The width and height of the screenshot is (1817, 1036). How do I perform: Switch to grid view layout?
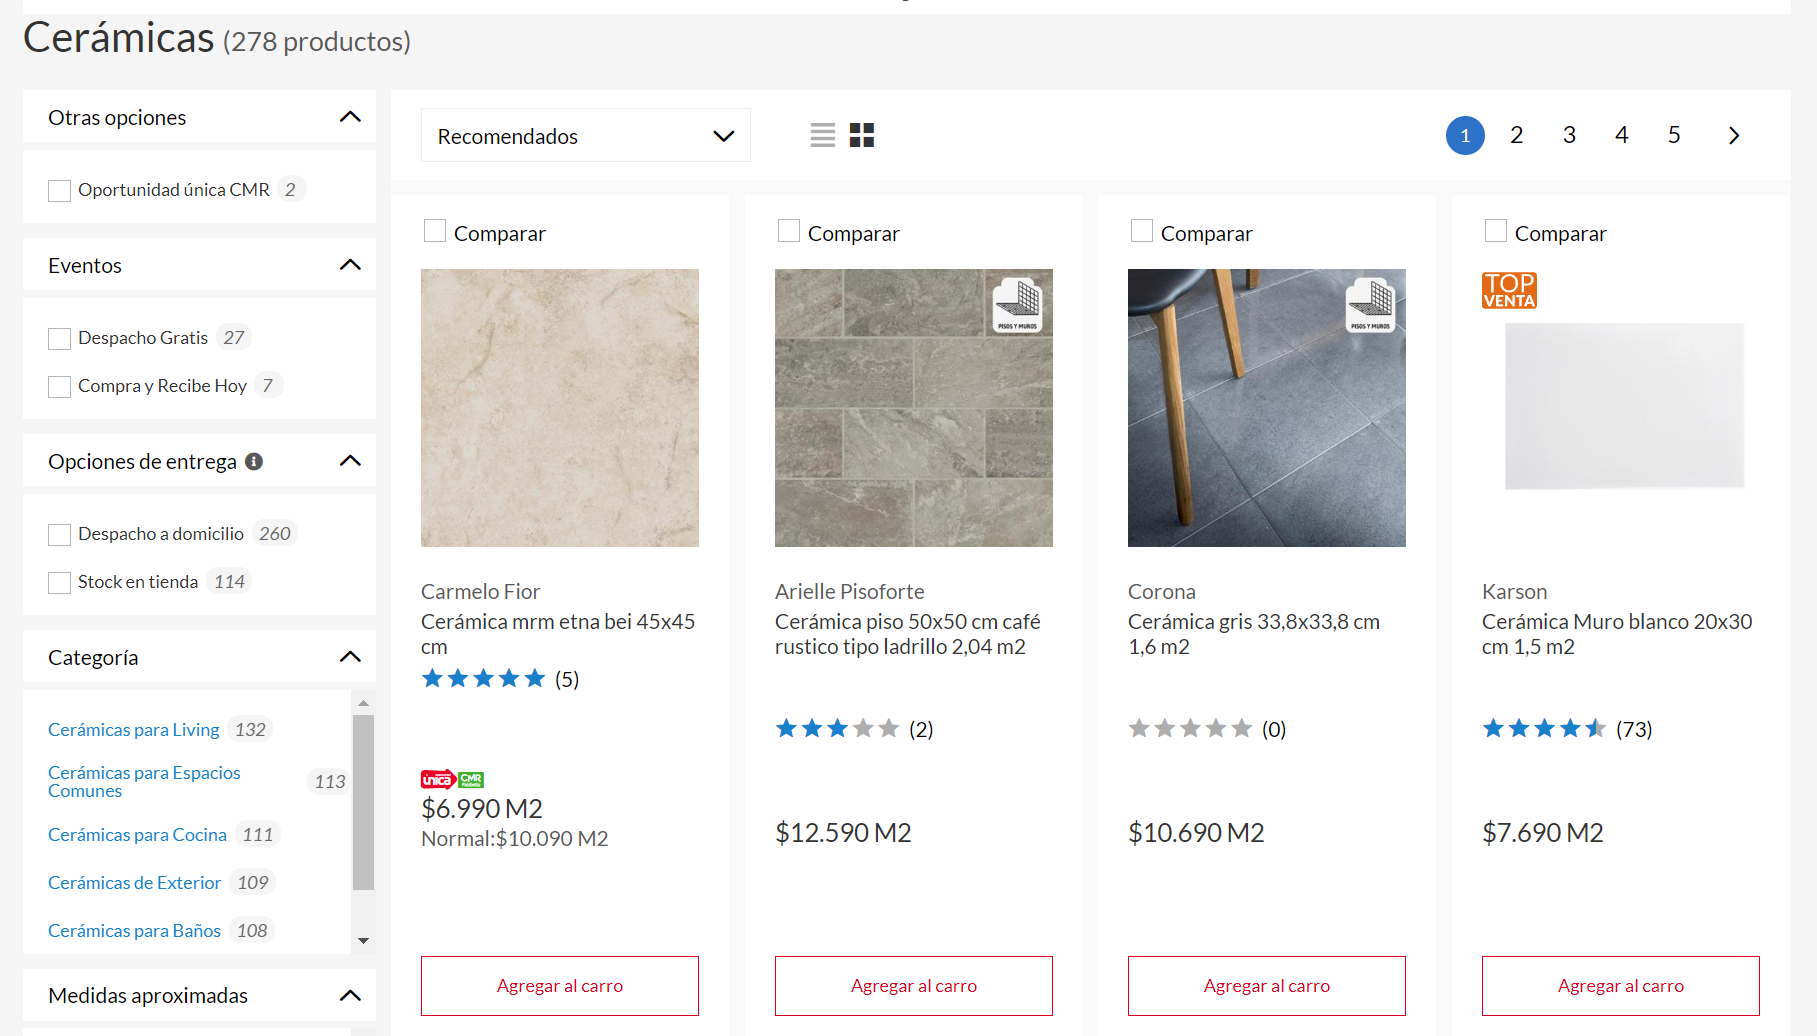click(x=862, y=135)
